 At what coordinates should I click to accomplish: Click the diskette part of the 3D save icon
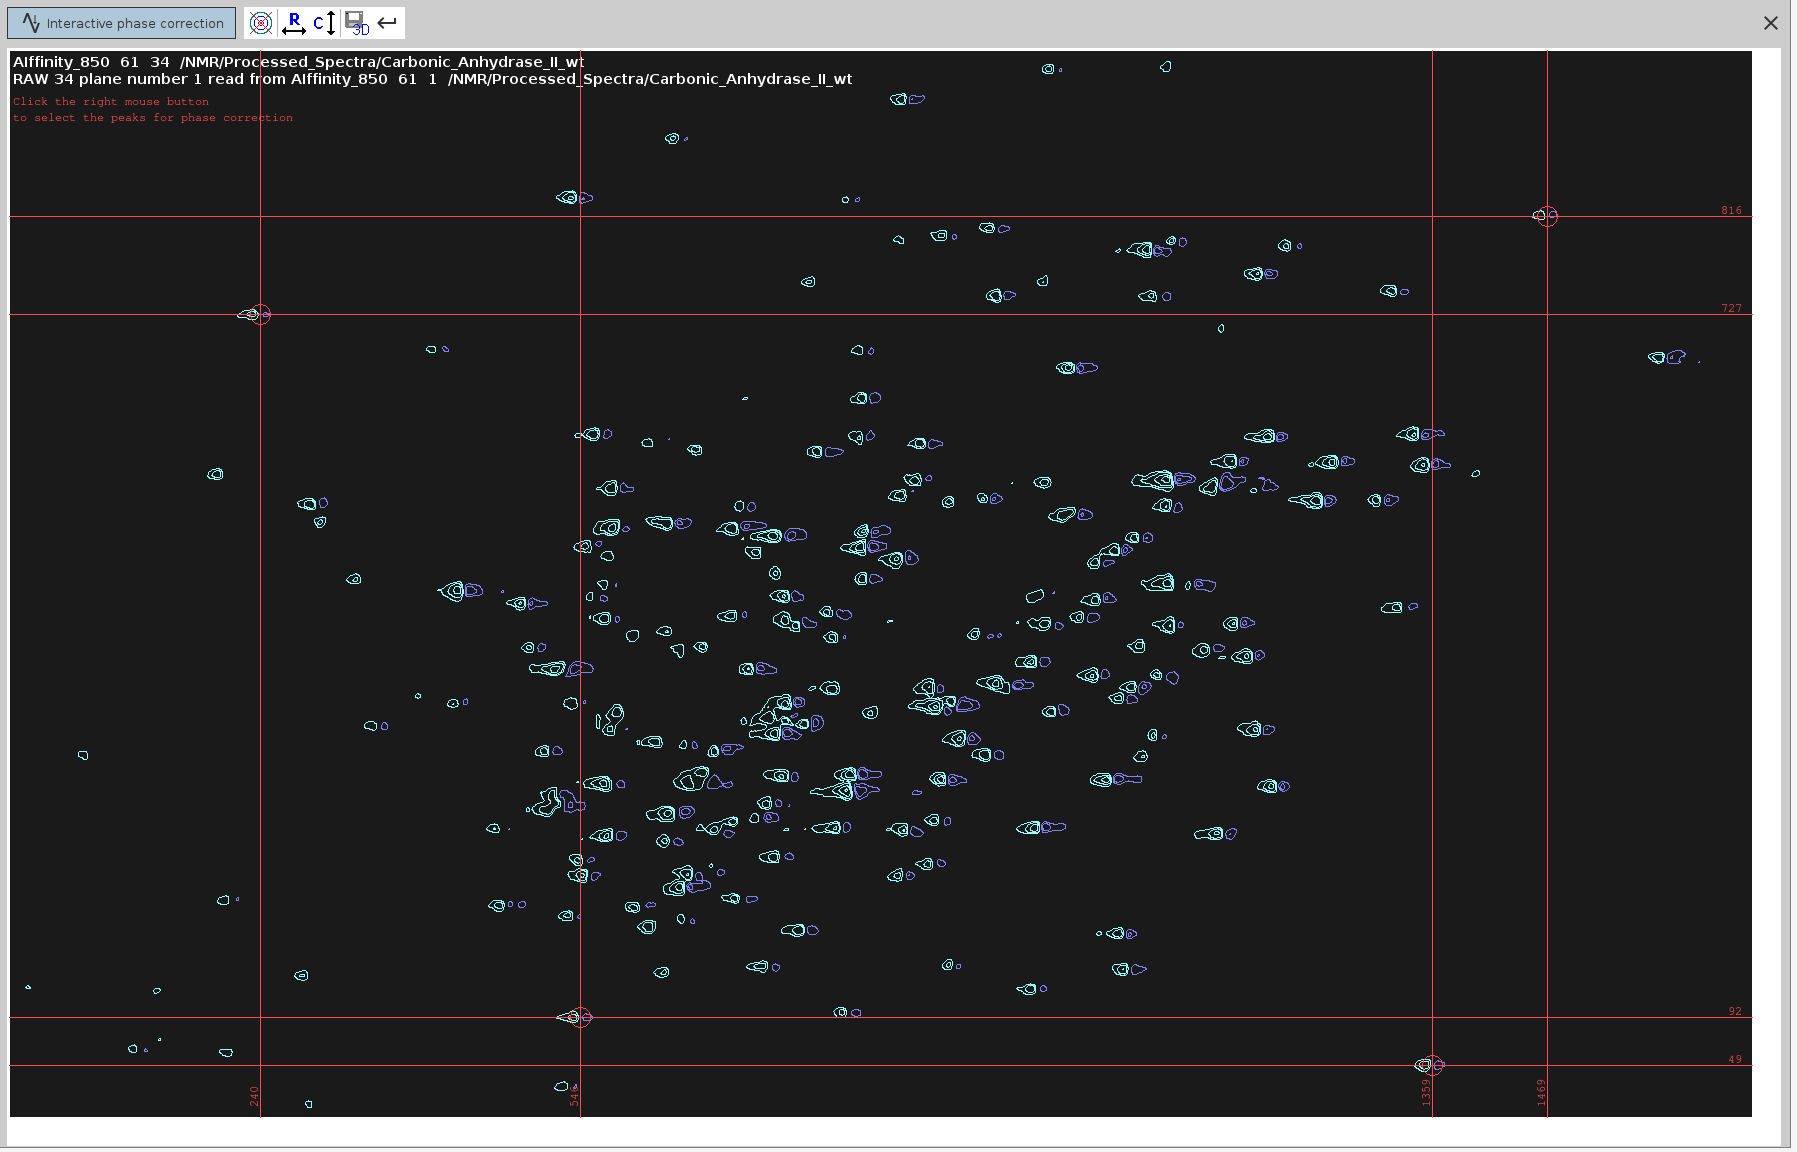click(353, 19)
